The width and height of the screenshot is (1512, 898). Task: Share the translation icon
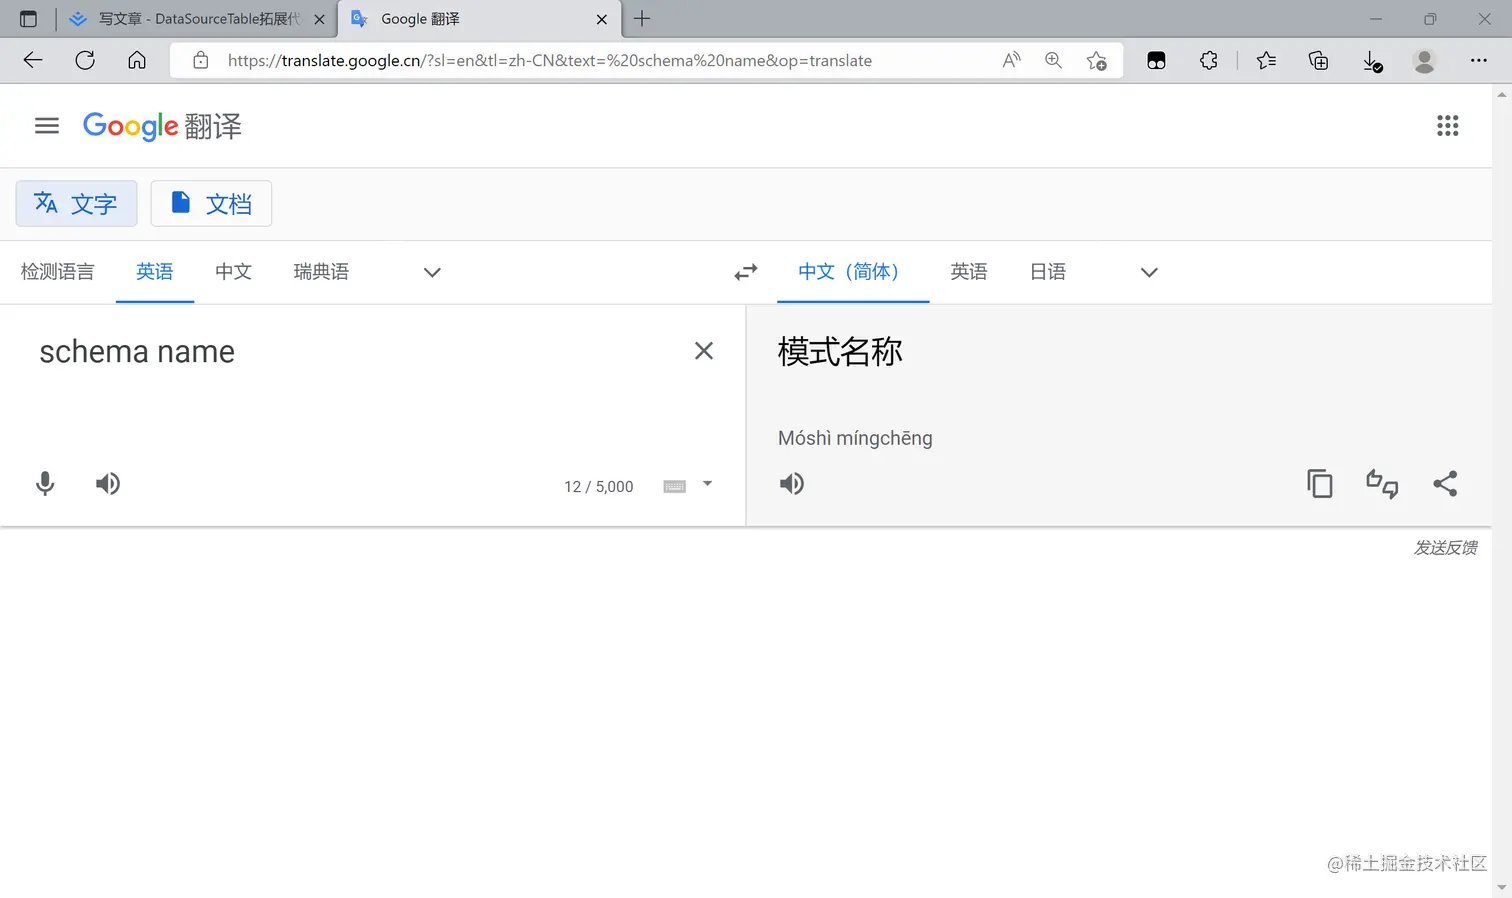point(1445,484)
